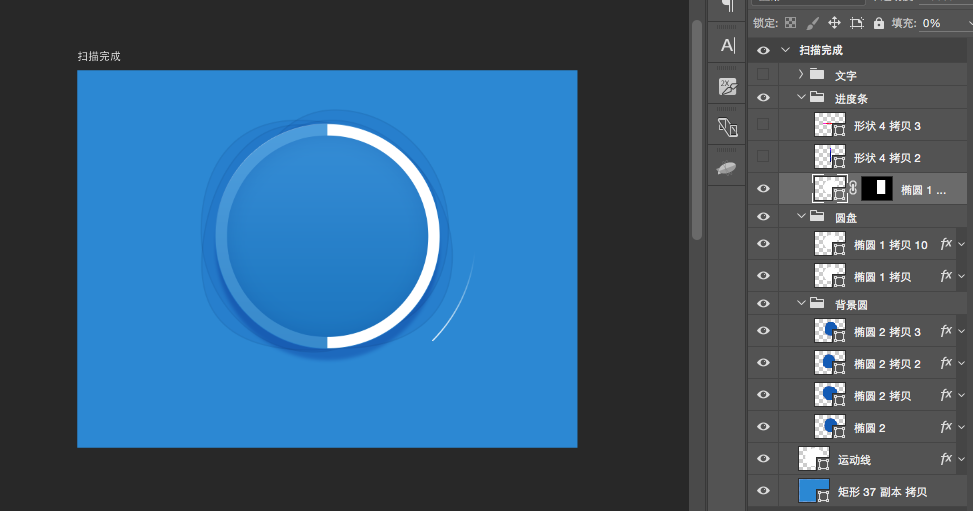Click fx icon on 椭圆 2 拷贝 3
Image resolution: width=973 pixels, height=511 pixels.
tap(946, 331)
